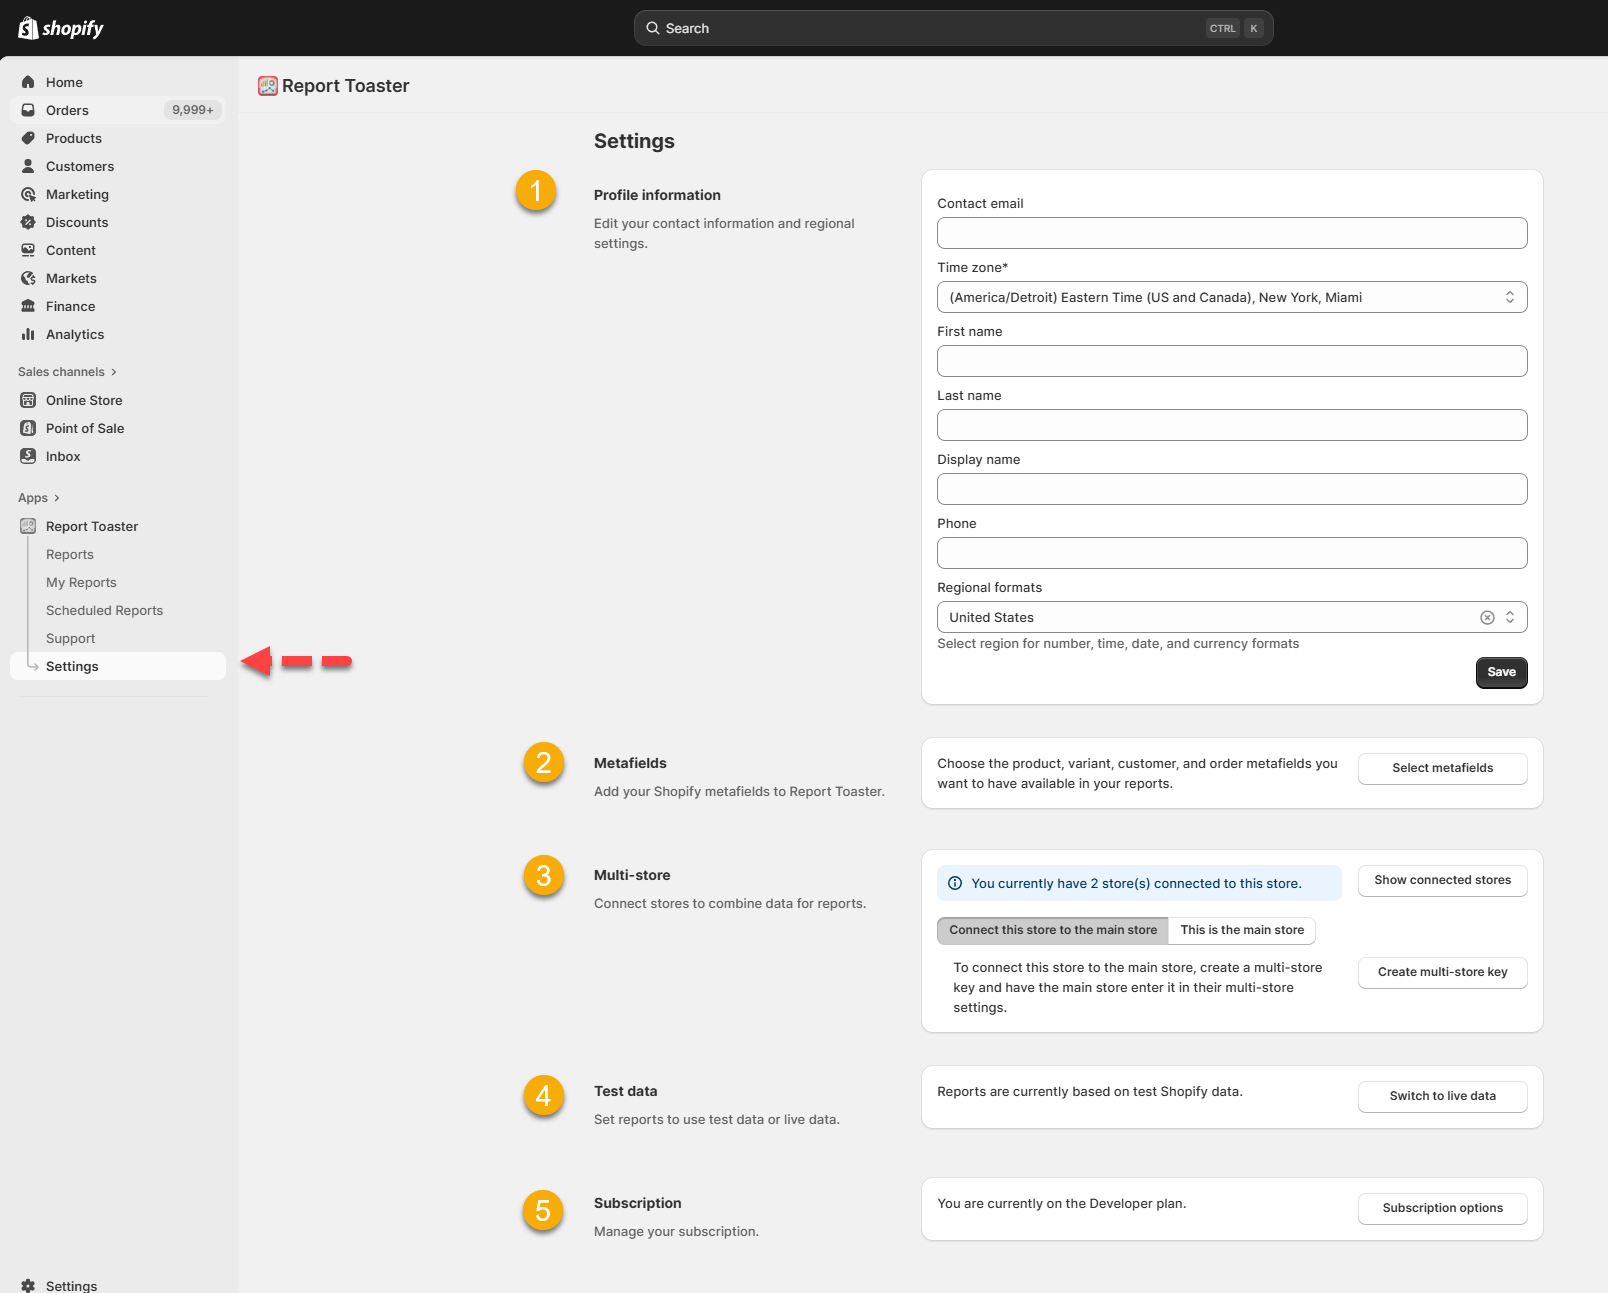This screenshot has height=1293, width=1608.
Task: Click the Marketing target icon
Action: tap(28, 194)
